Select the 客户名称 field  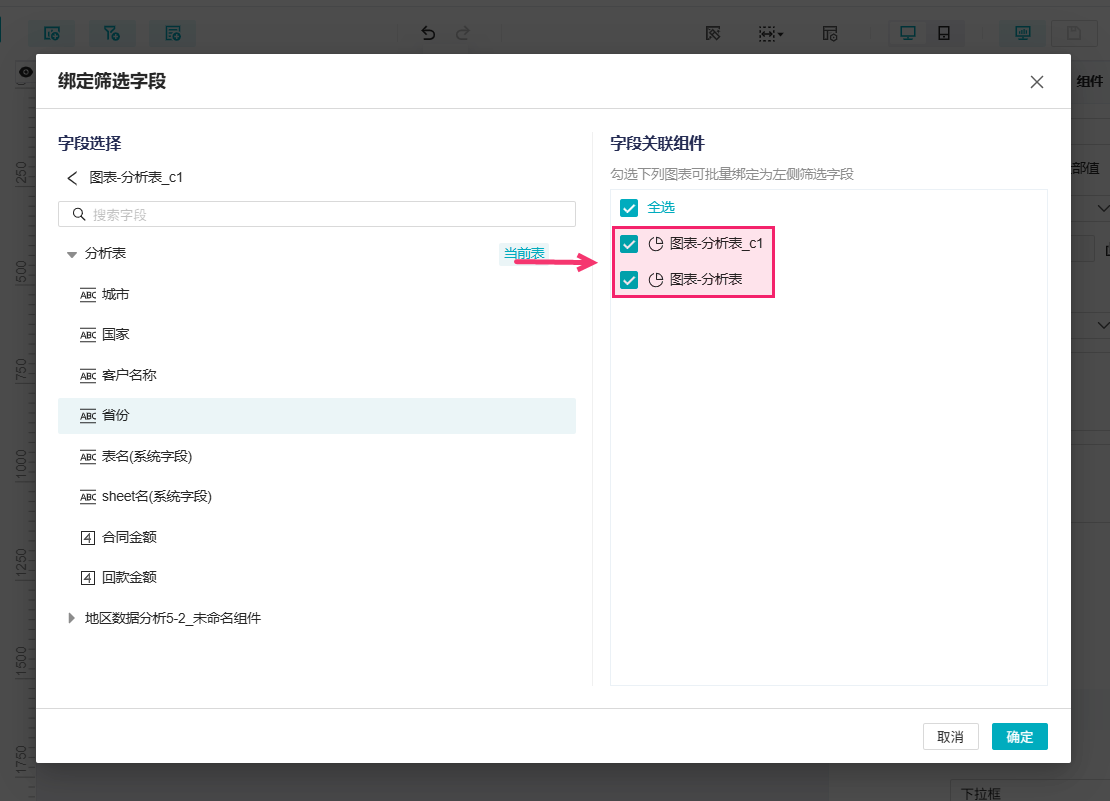pos(129,375)
